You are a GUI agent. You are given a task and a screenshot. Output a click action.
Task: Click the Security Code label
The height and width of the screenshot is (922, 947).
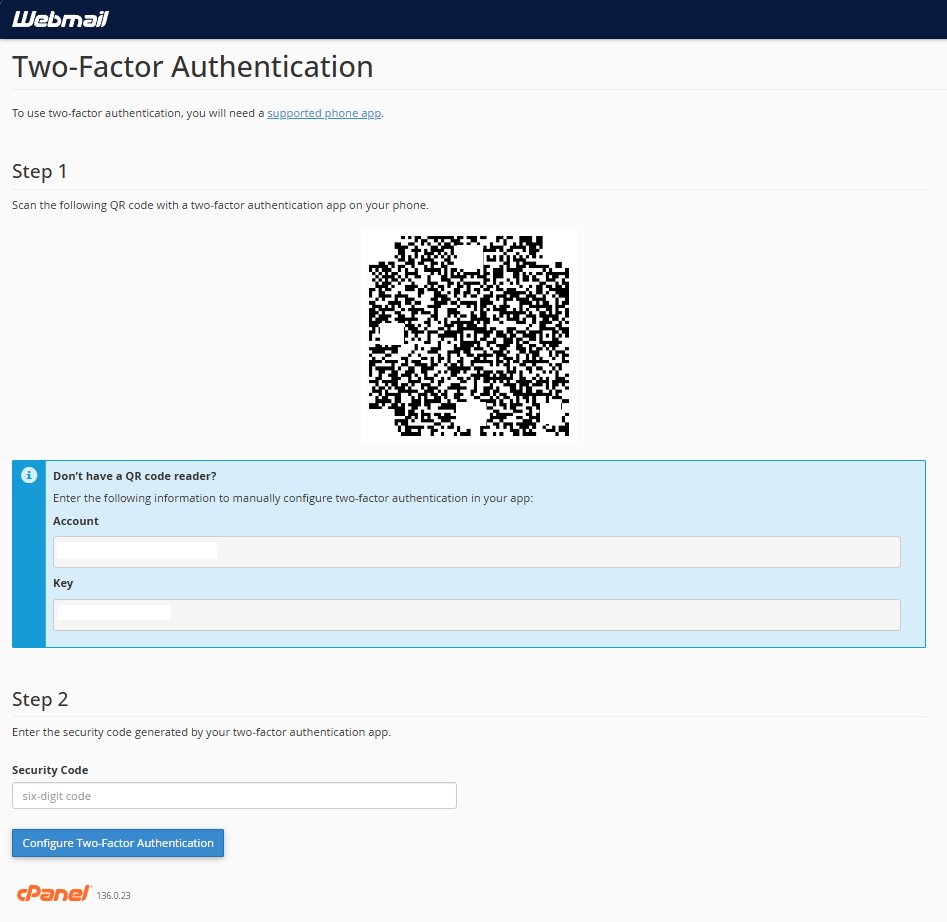tap(50, 770)
